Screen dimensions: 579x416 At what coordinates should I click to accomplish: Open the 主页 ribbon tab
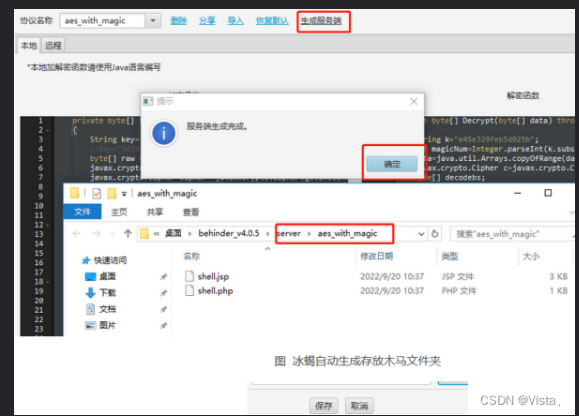[x=119, y=212]
